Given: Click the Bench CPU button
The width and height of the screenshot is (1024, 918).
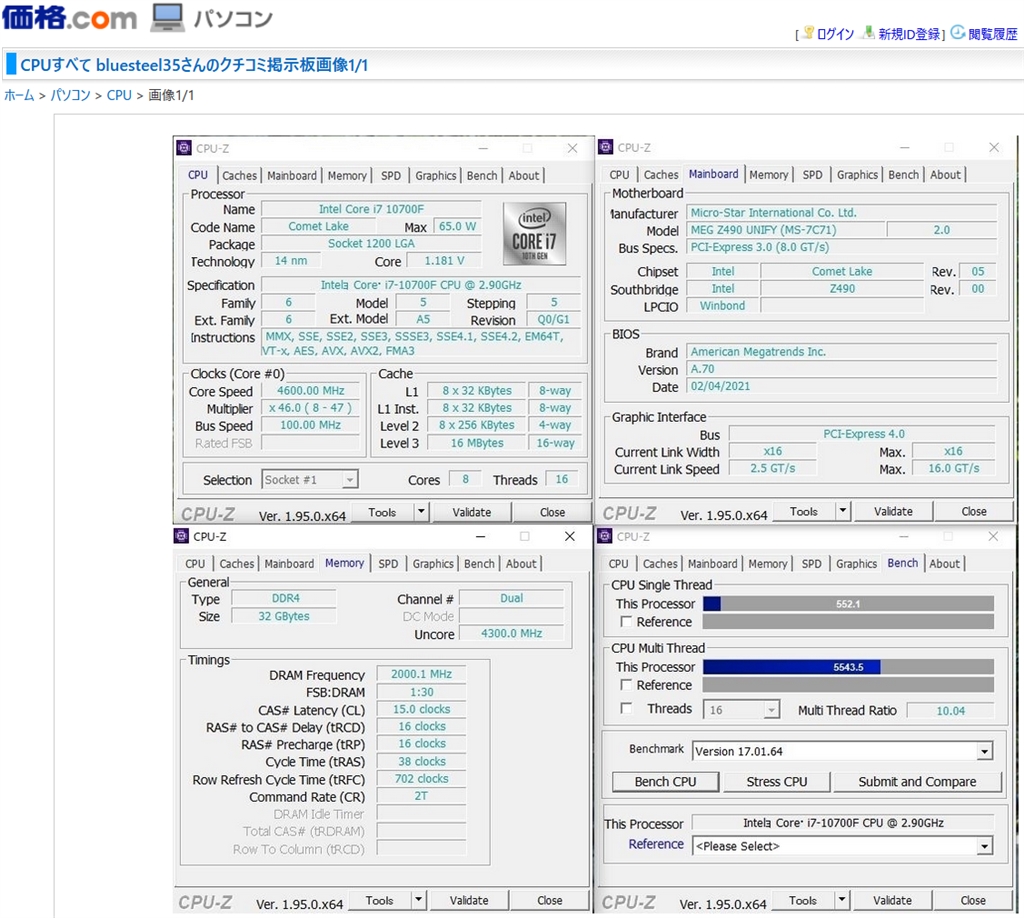Looking at the screenshot, I should (665, 782).
